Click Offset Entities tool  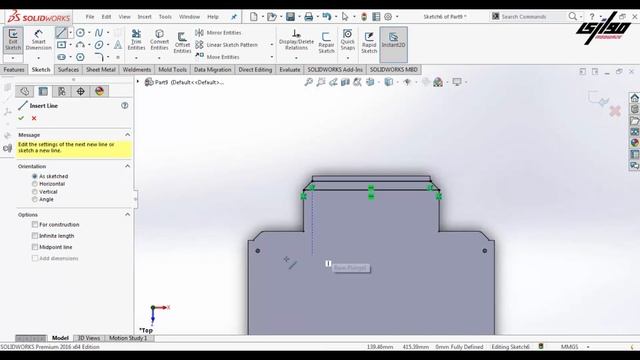[x=182, y=42]
